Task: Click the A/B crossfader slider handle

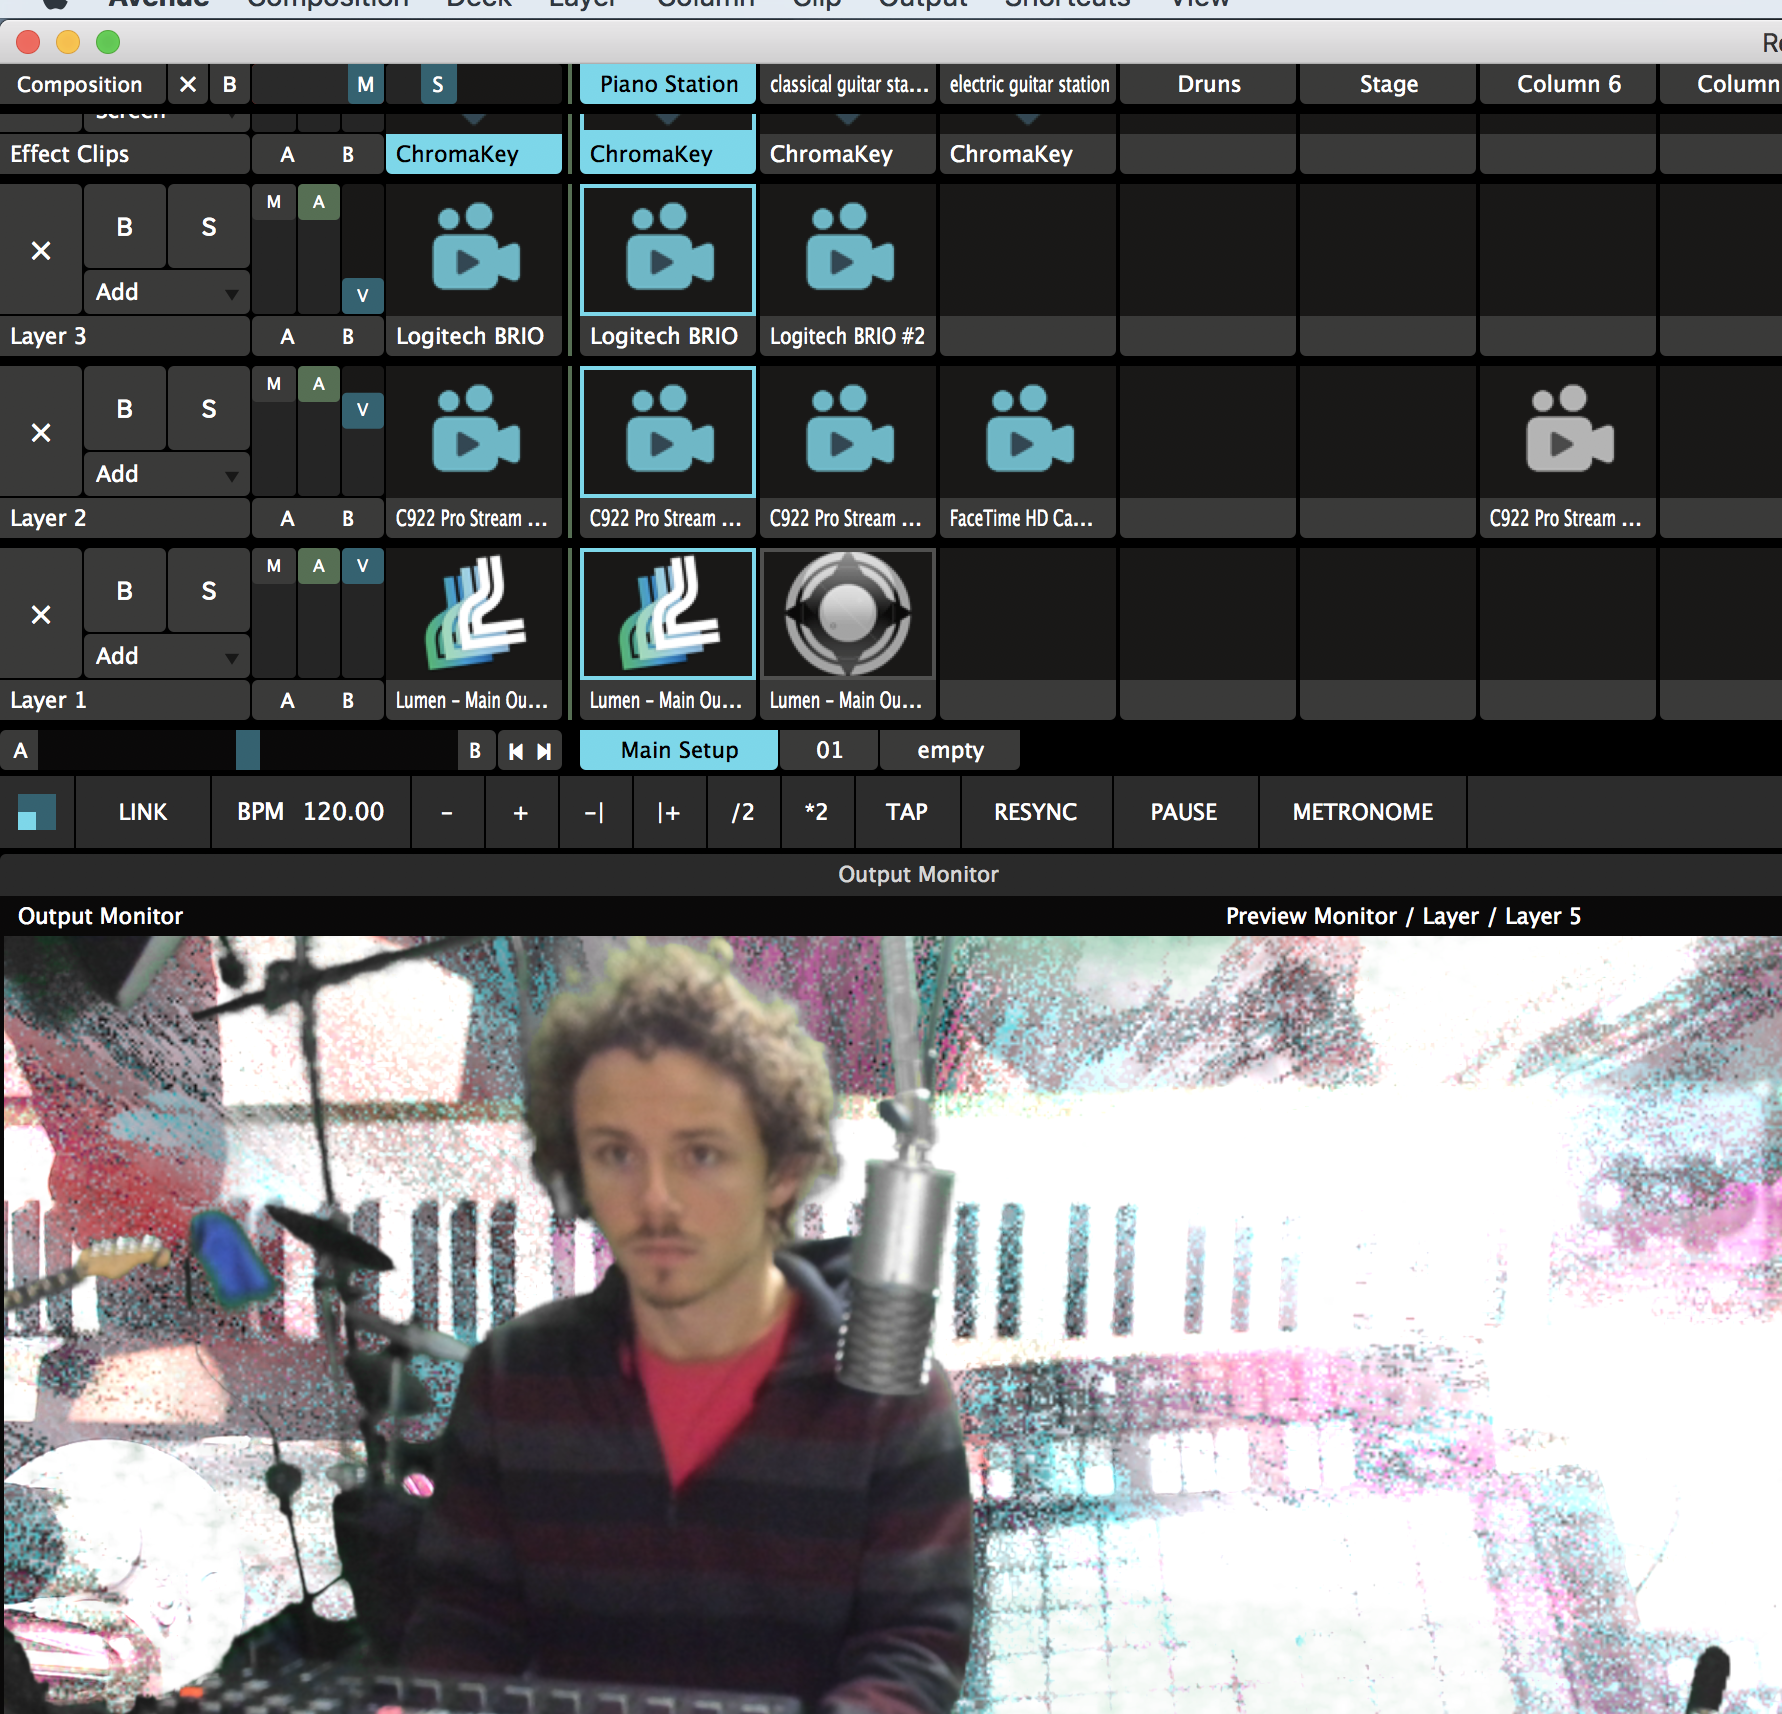Action: 248,750
